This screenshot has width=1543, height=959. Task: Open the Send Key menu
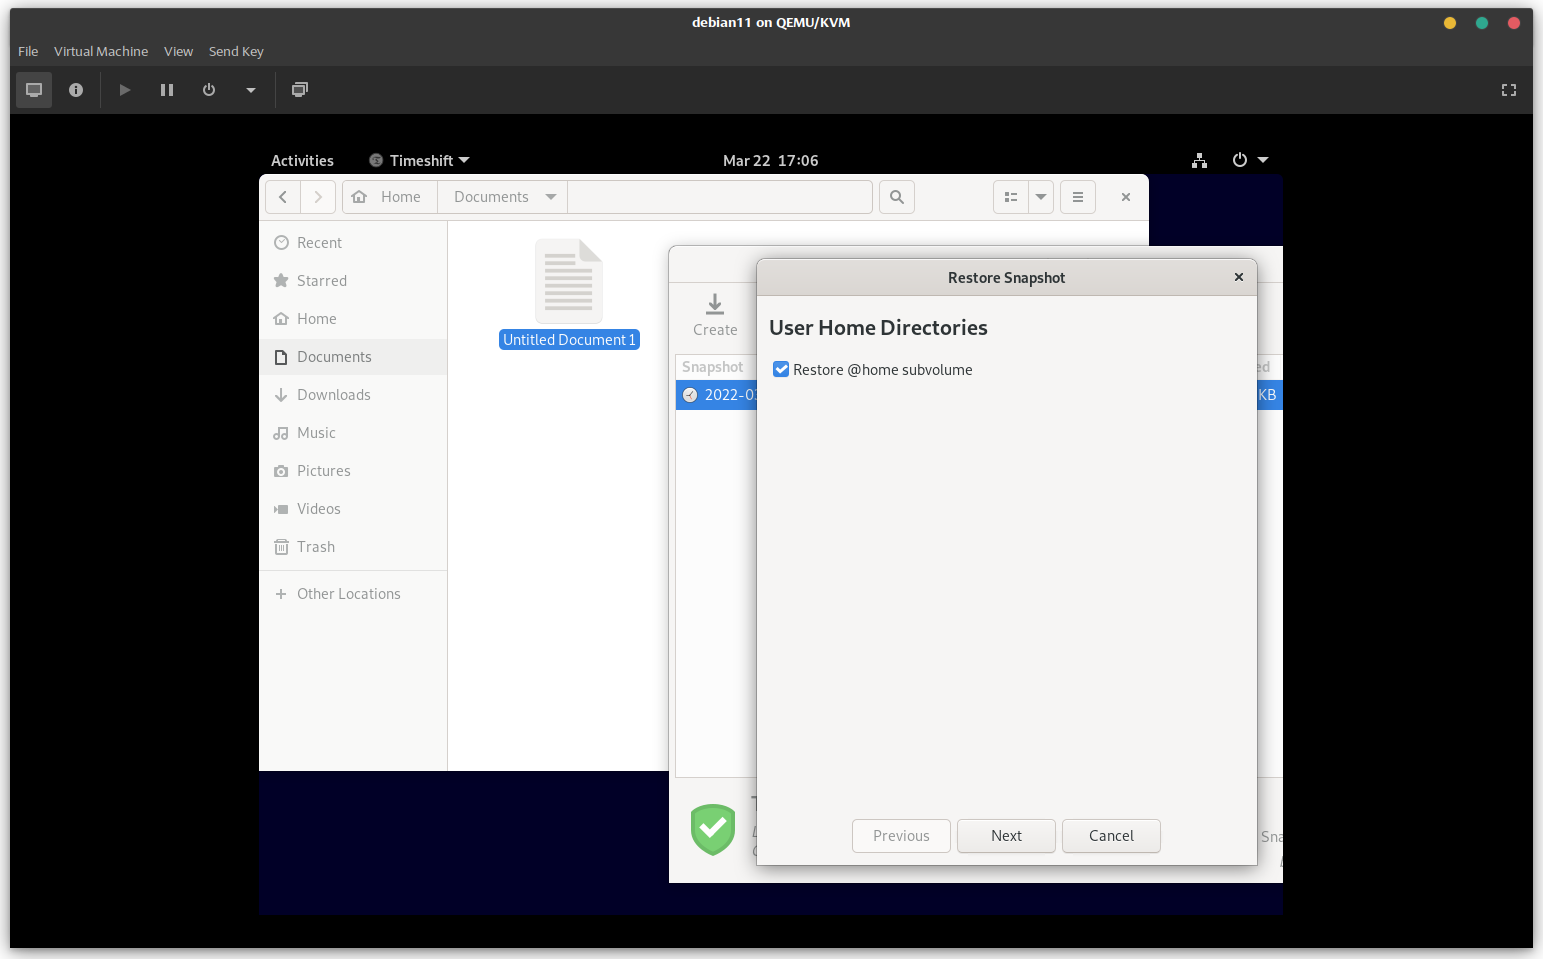click(x=236, y=51)
